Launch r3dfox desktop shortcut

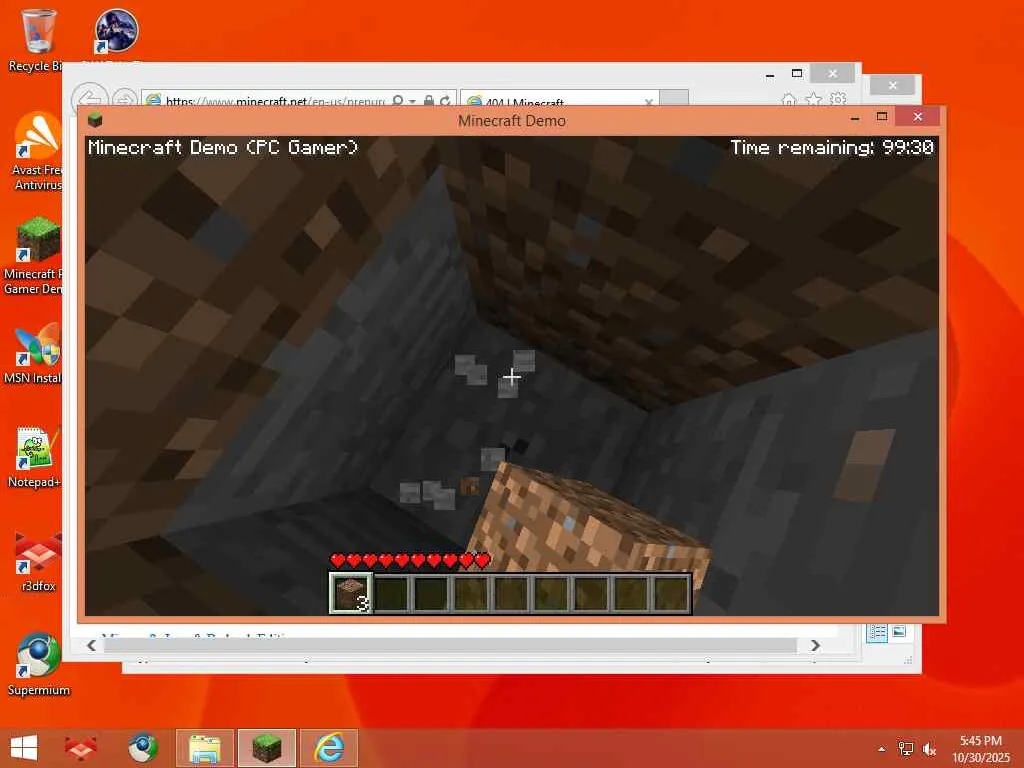(x=38, y=560)
